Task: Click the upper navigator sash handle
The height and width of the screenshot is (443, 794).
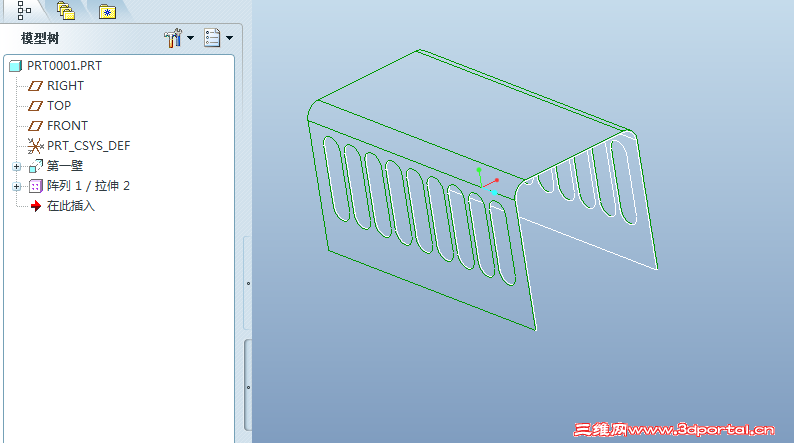Action: (248, 283)
